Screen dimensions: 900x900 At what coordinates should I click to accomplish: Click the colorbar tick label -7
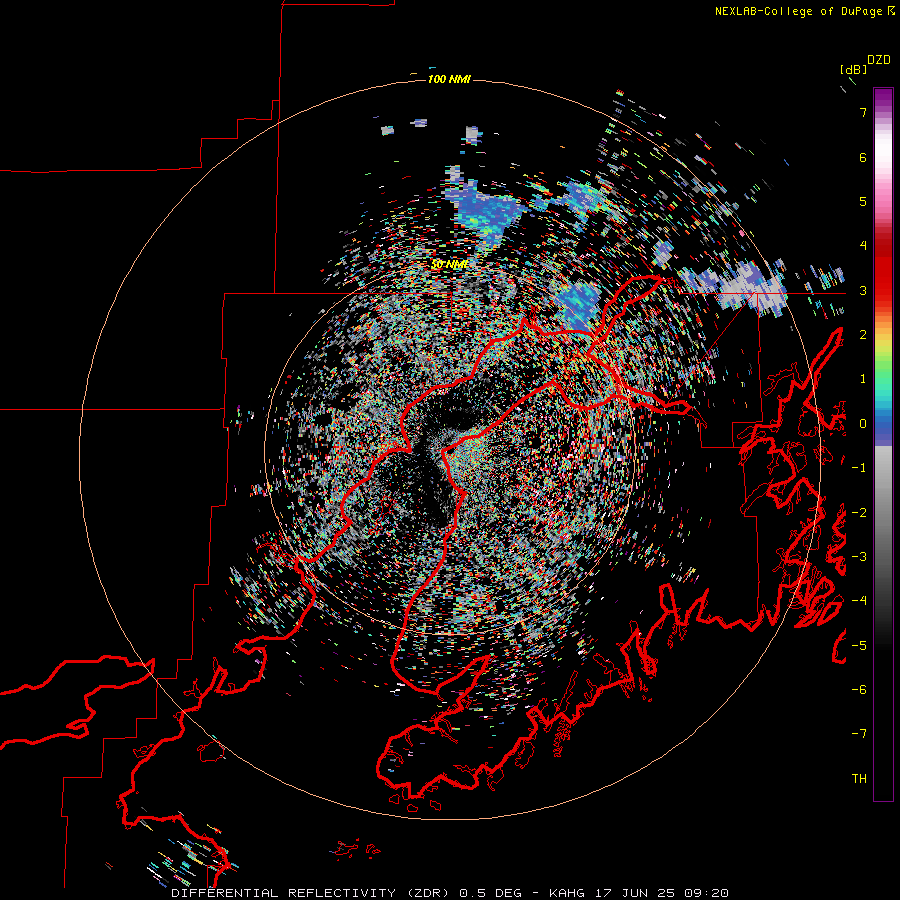pos(859,734)
